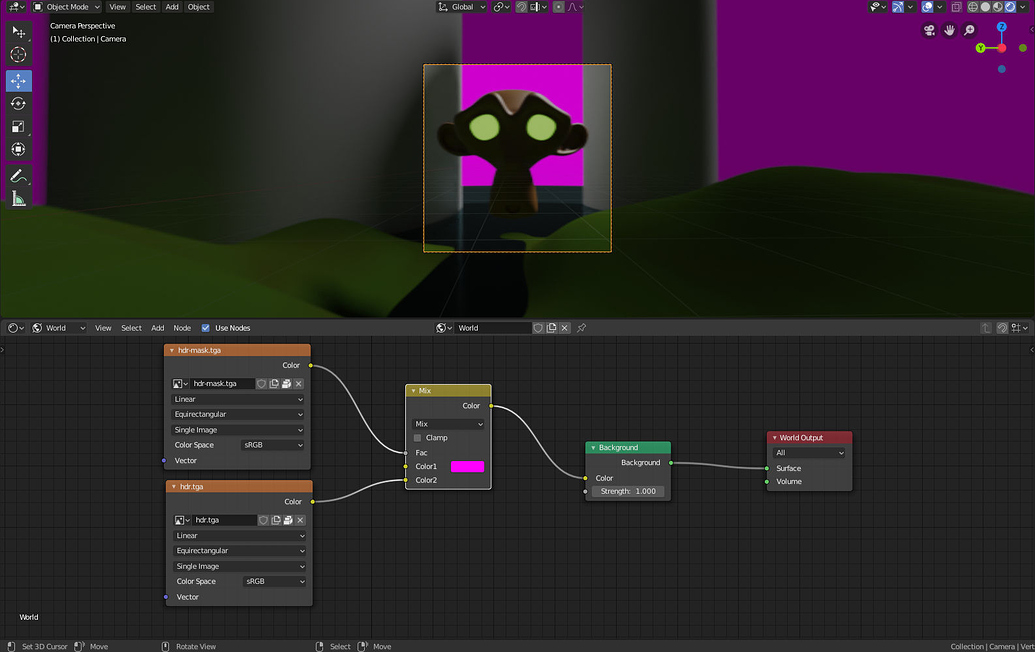
Task: Open the Object menu in the viewport header
Action: coord(198,6)
